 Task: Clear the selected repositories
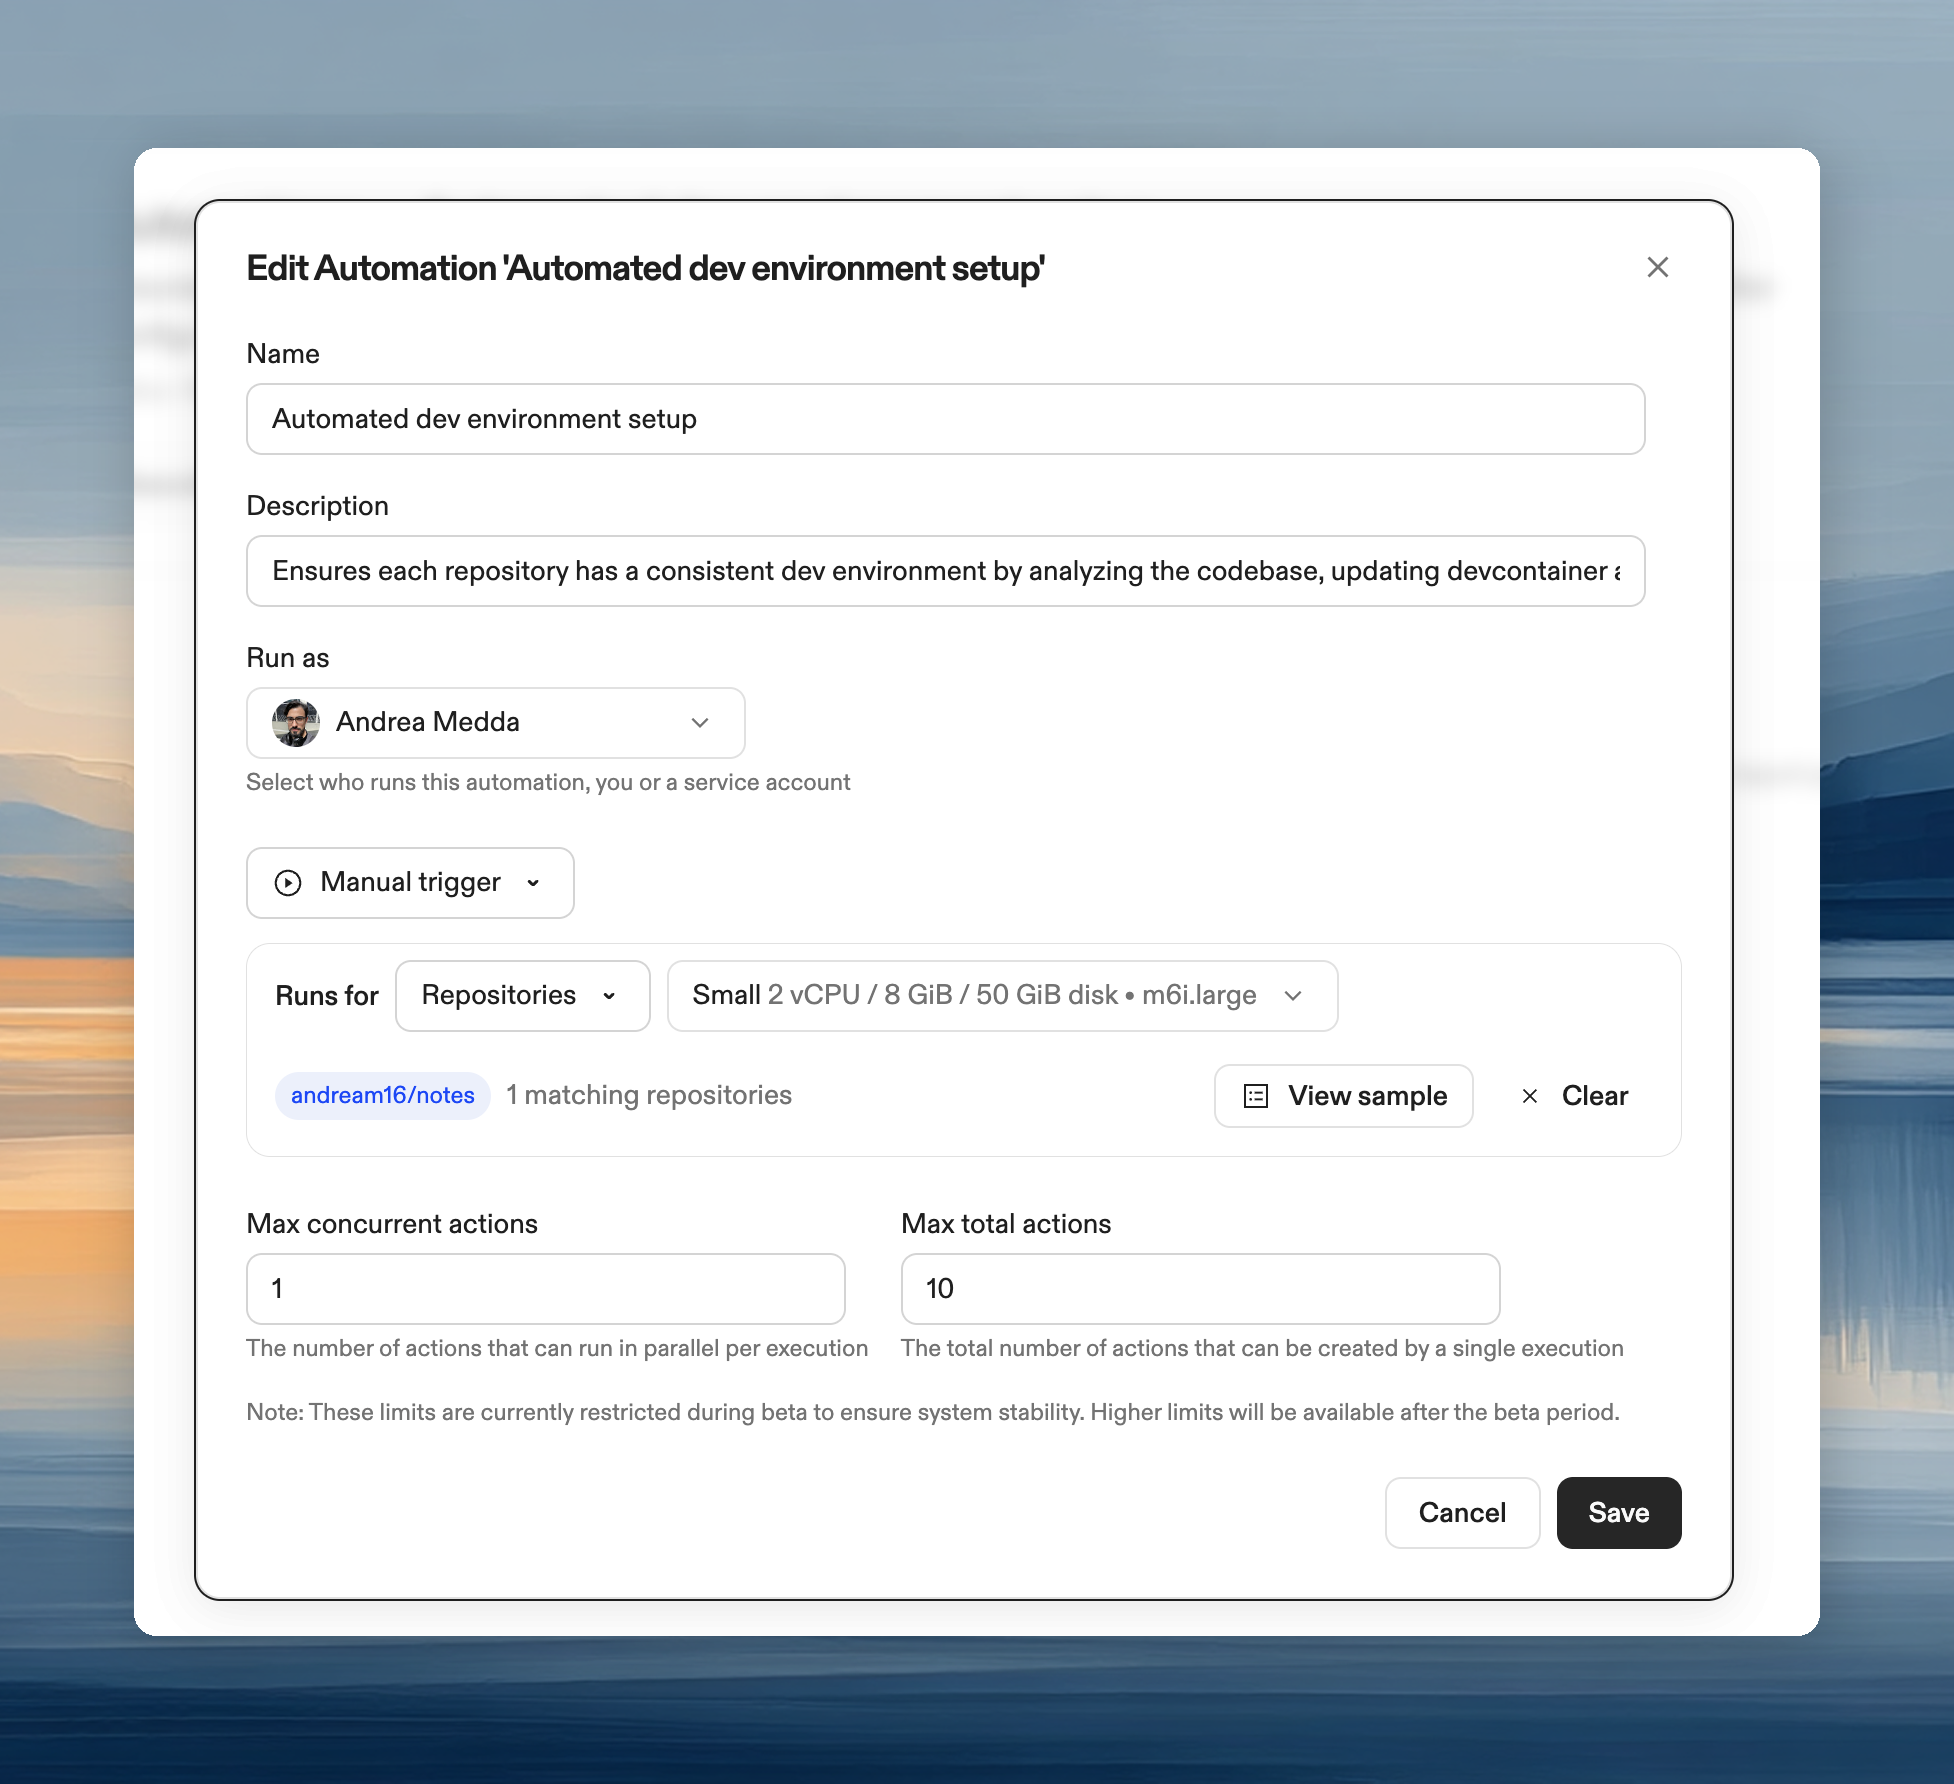point(1594,1095)
